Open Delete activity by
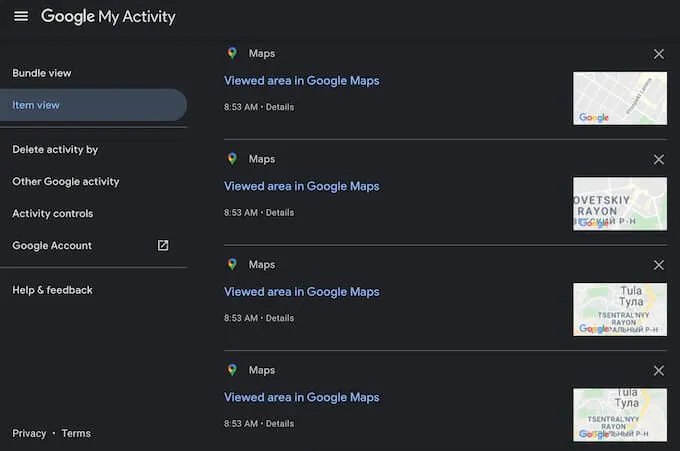Image resolution: width=680 pixels, height=451 pixels. 55,150
